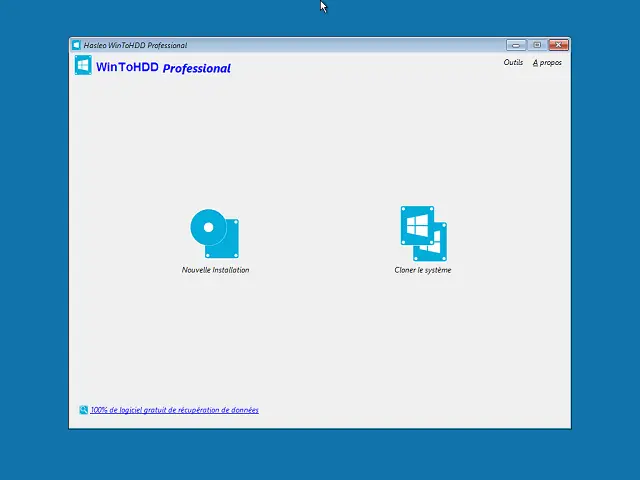Viewport: 640px width, 480px height.
Task: Maximize the WinToHDD window
Action: [537, 45]
